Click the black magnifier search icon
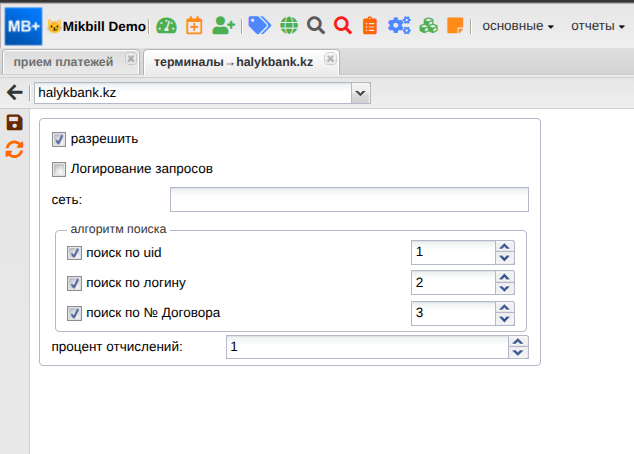Viewport: 634px width, 454px height. 316,25
